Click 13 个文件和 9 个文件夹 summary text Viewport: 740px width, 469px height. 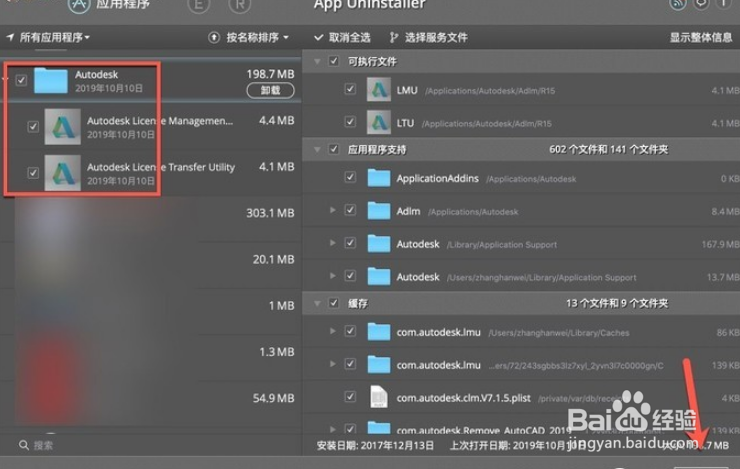click(617, 303)
